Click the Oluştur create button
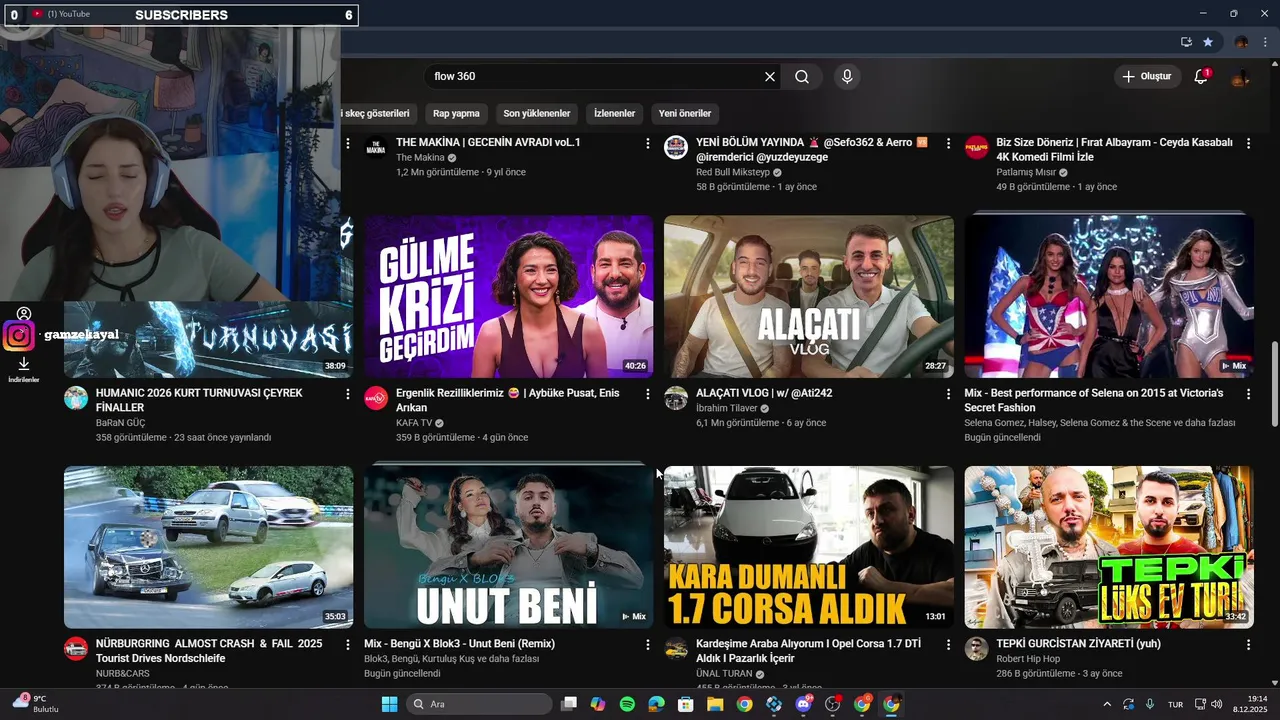 [1148, 77]
